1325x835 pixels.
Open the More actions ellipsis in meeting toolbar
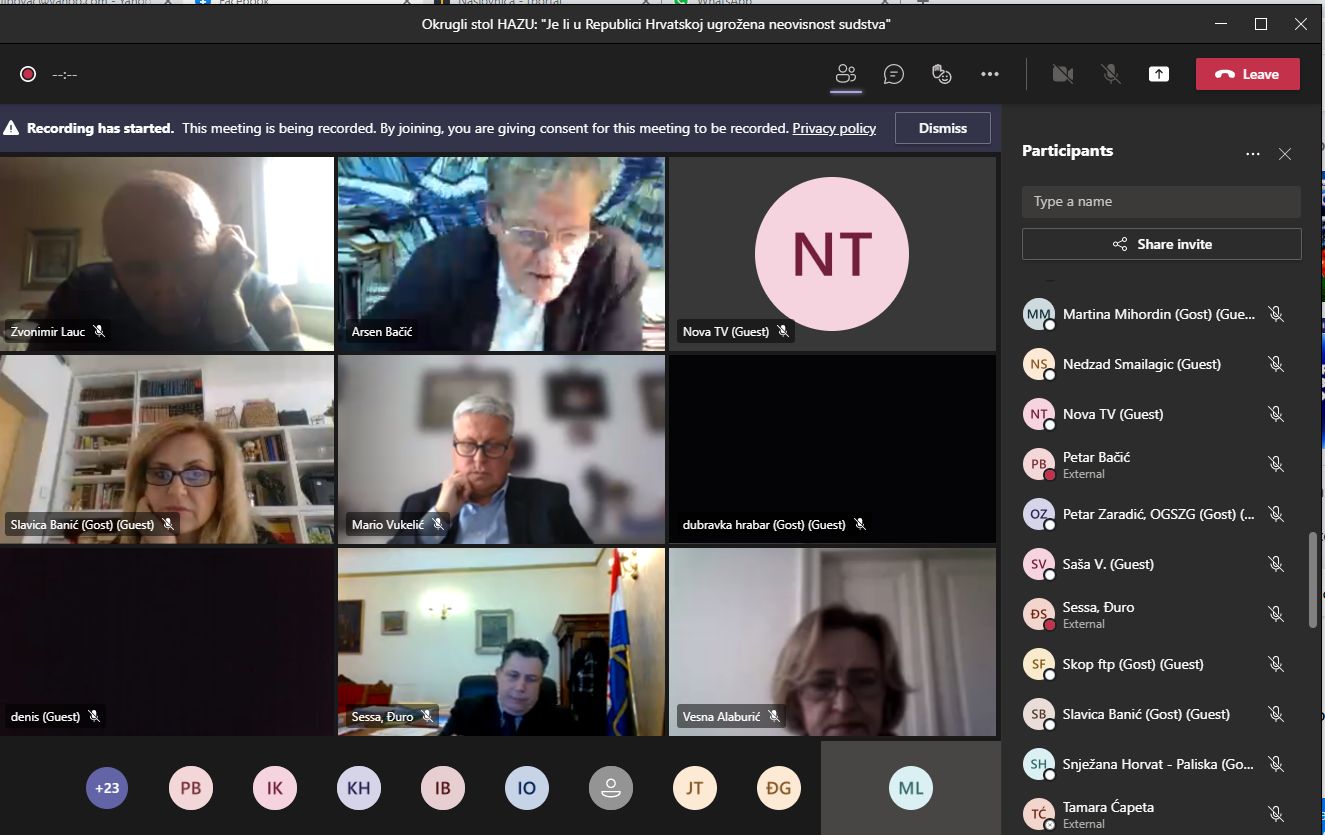coord(990,74)
